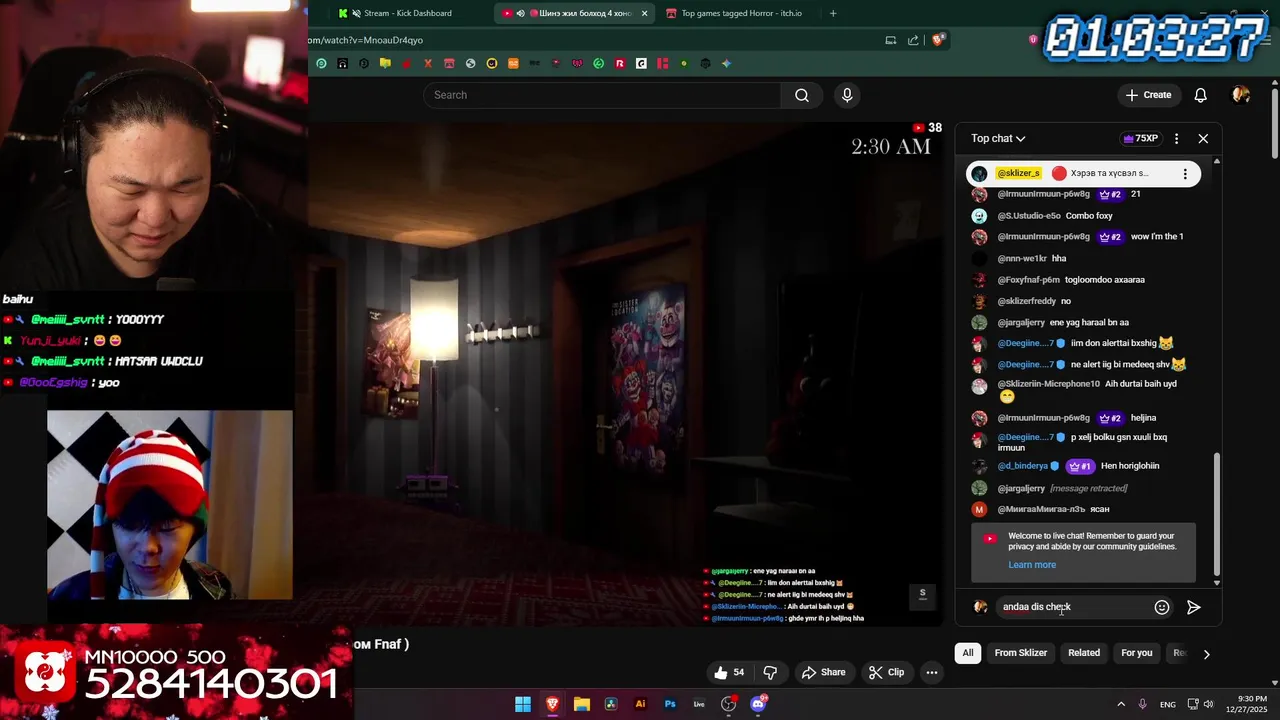The height and width of the screenshot is (720, 1280).
Task: Focus the YouTube Search field
Action: (602, 95)
